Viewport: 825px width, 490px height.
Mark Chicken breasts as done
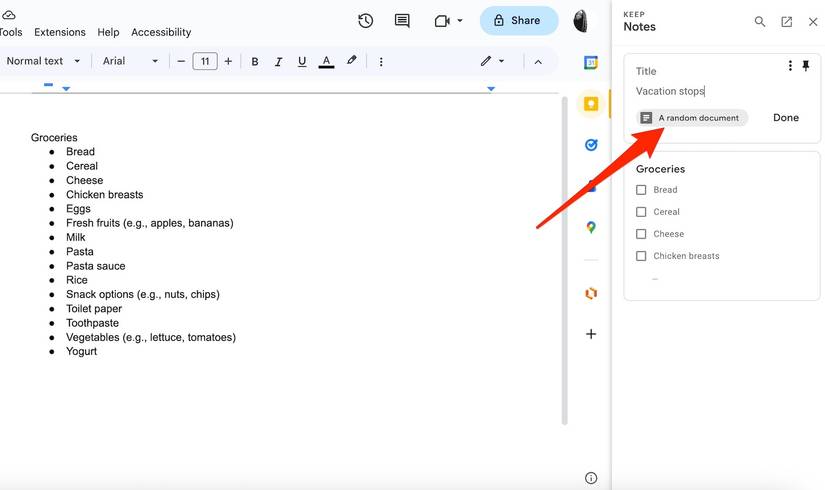click(x=642, y=256)
